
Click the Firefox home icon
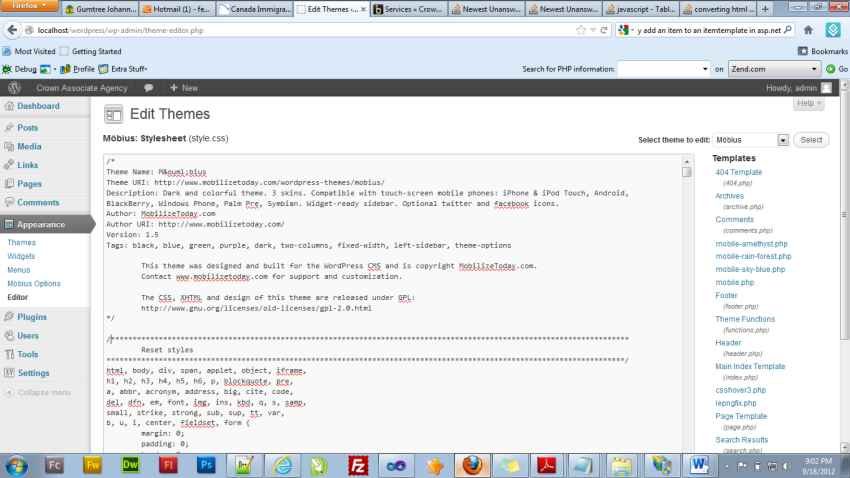point(809,30)
